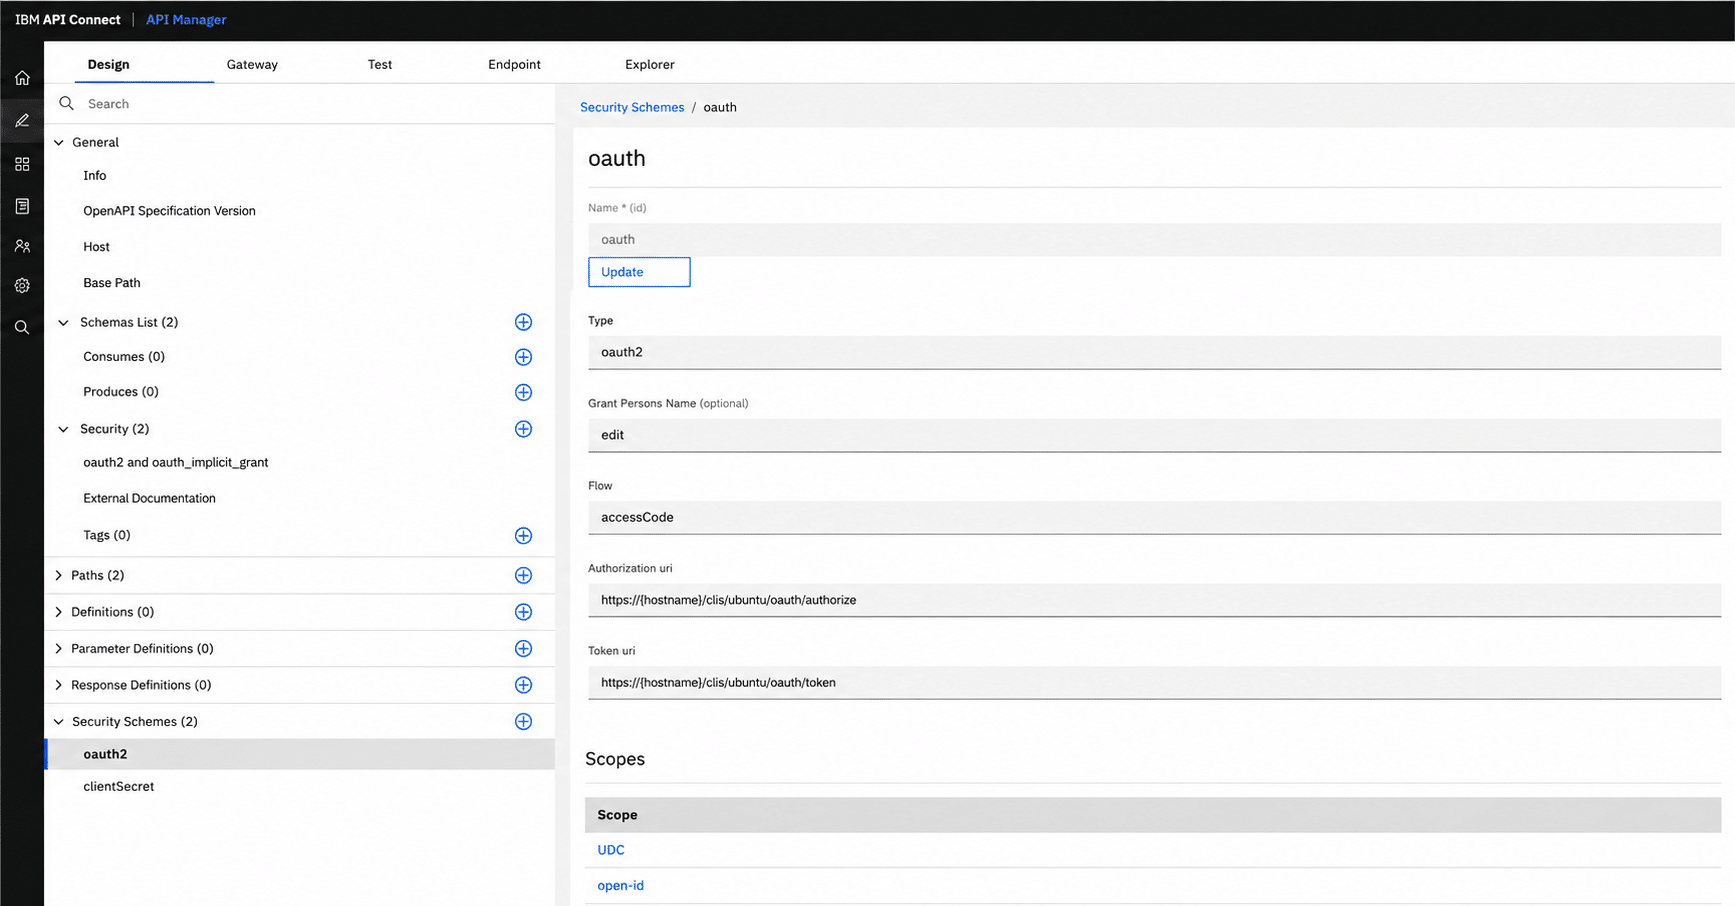Viewport: 1735px width, 906px height.
Task: Open the members people icon in sidebar
Action: point(22,246)
